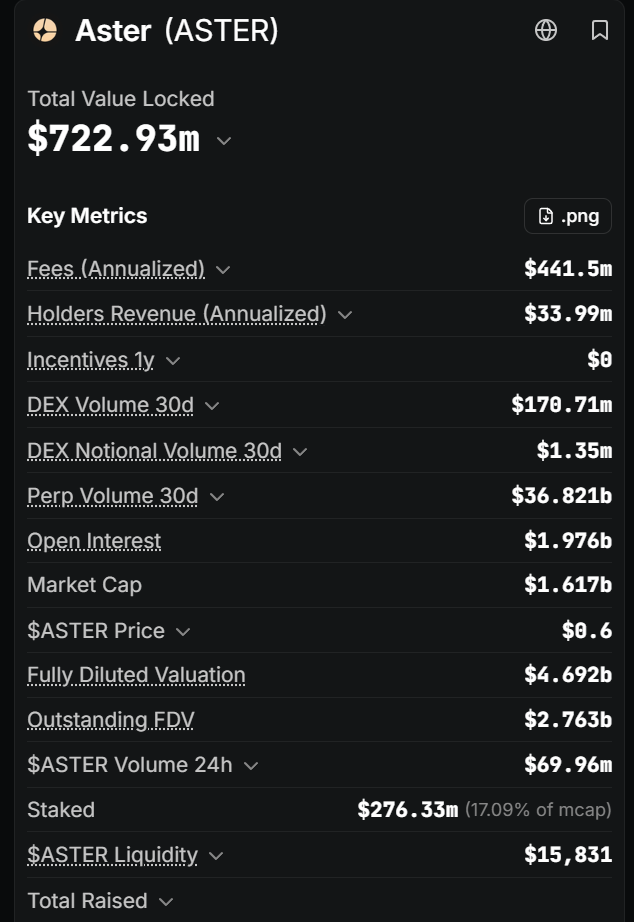634x922 pixels.
Task: Expand the Incentives 1y chevron
Action: click(172, 360)
